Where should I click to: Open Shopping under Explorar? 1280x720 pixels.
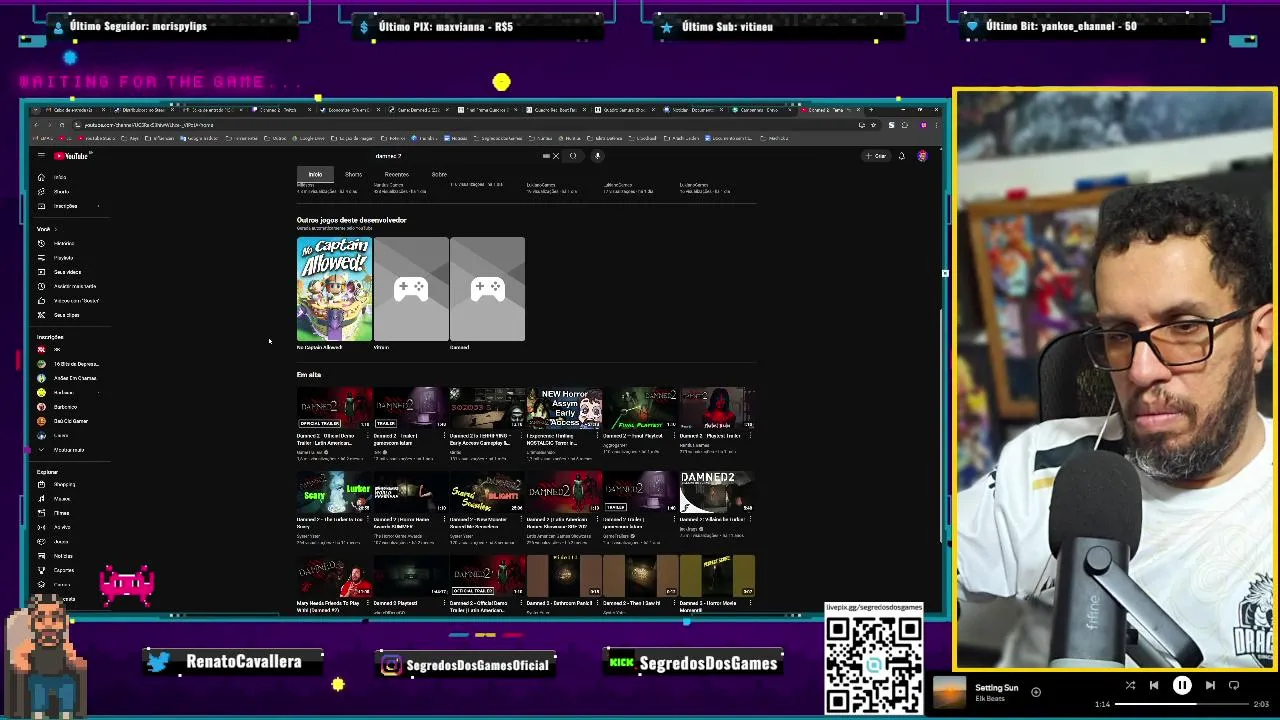(63, 484)
